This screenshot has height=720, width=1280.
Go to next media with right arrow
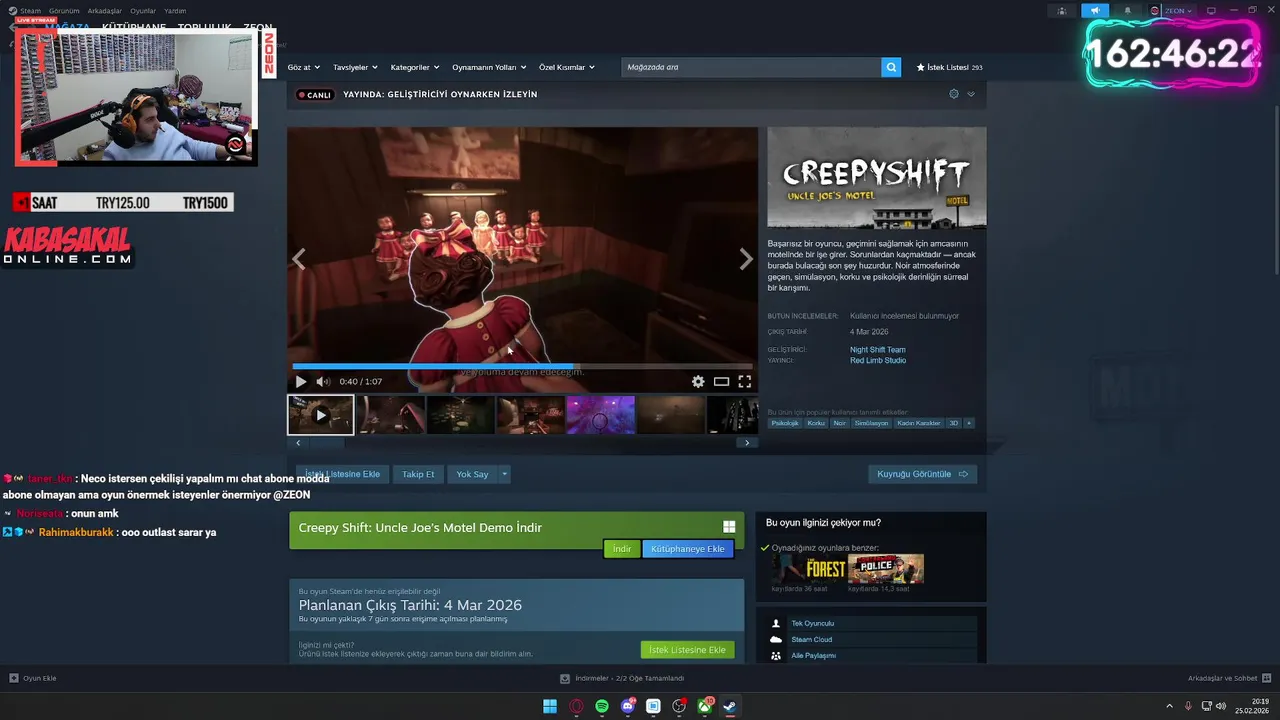click(746, 259)
